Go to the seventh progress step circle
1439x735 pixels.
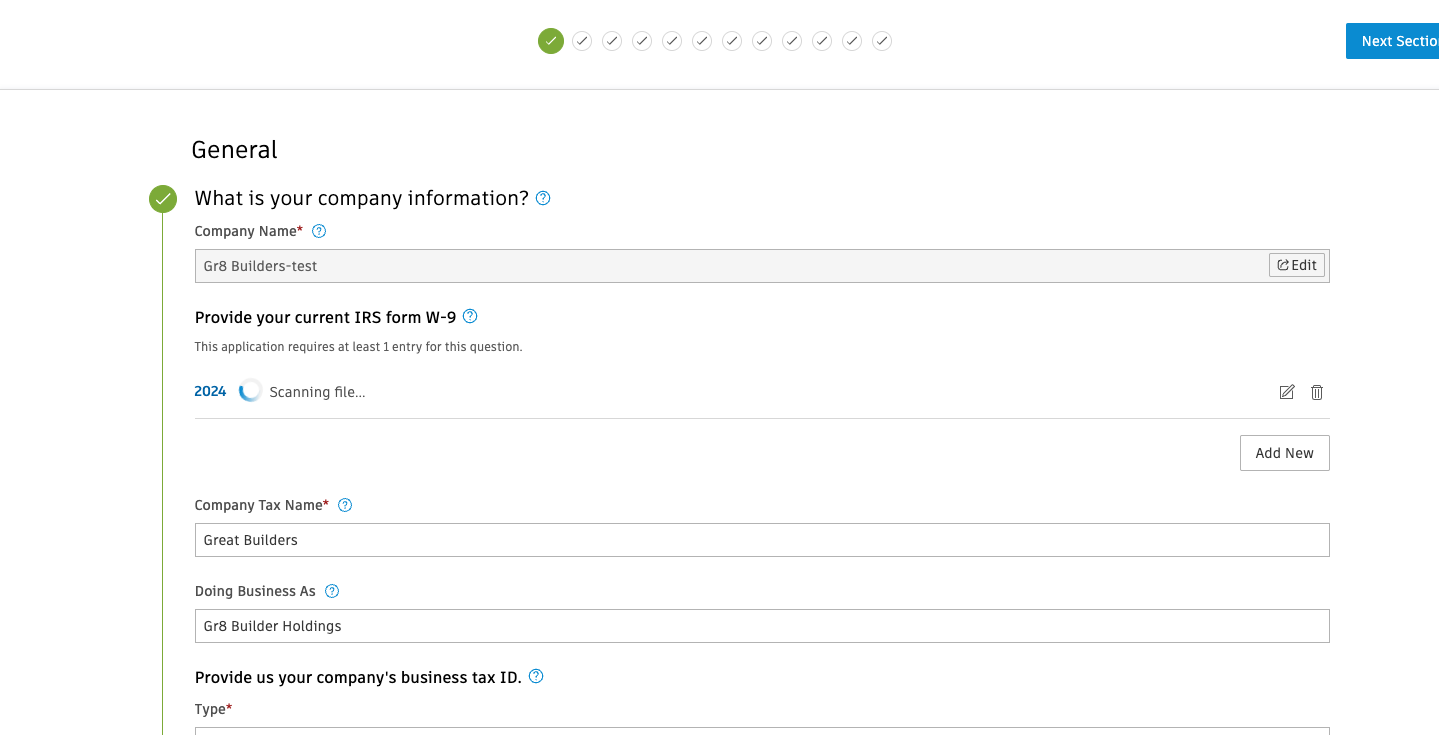[732, 41]
